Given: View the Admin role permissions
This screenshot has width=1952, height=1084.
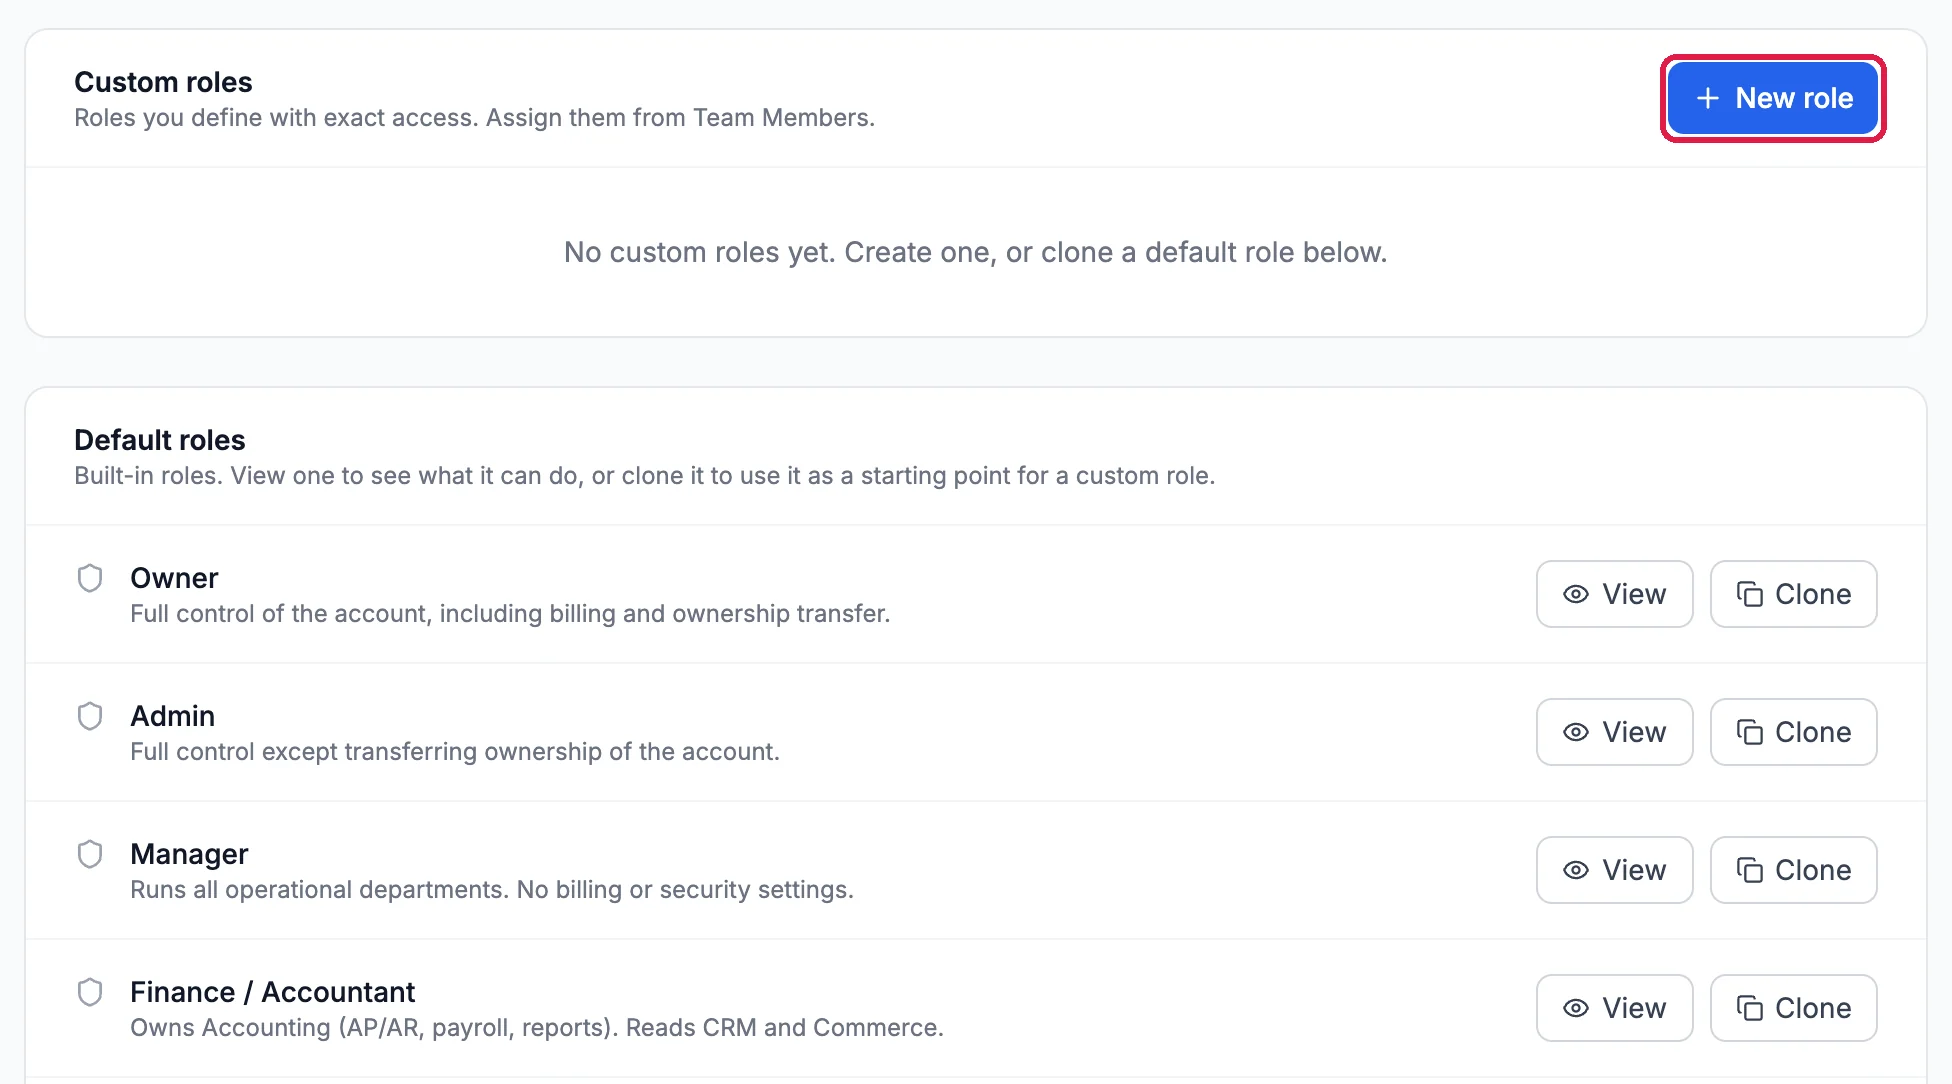Looking at the screenshot, I should tap(1614, 732).
